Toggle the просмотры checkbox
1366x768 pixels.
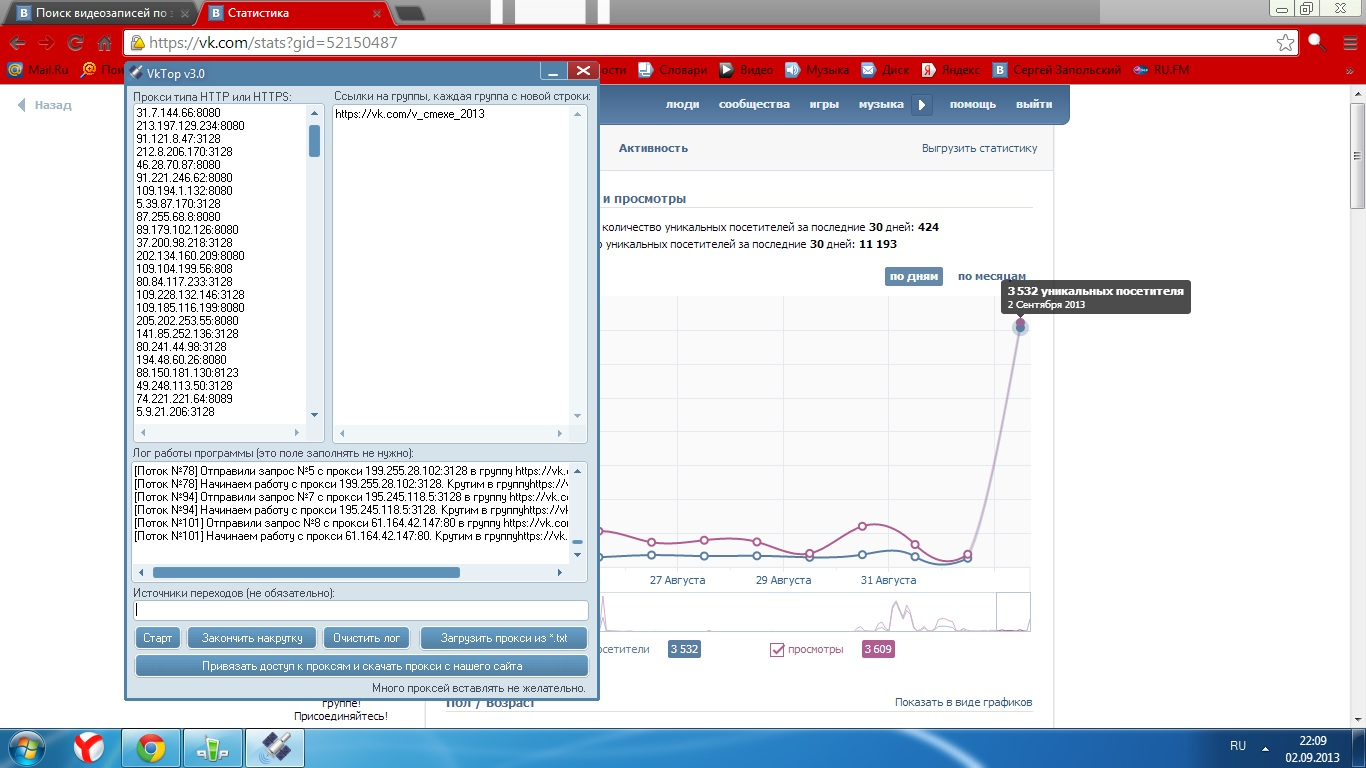pos(777,650)
